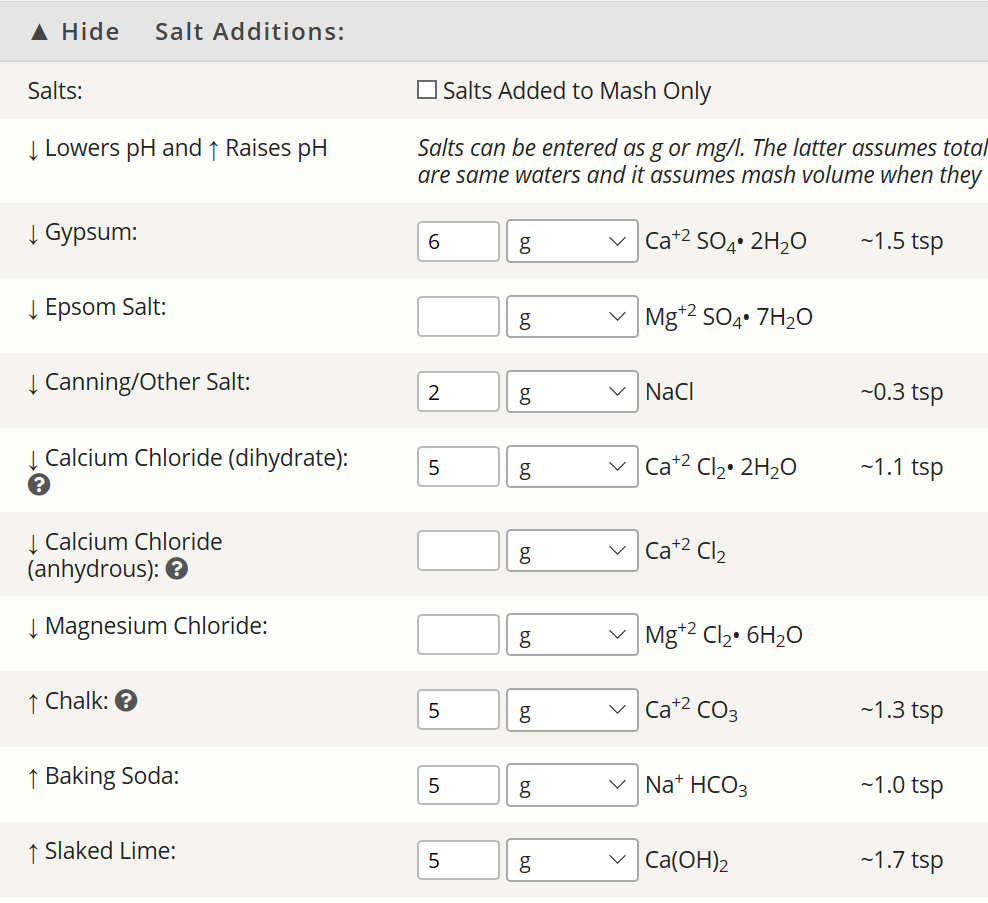This screenshot has height=903, width=988.
Task: Click the Baking Soda amount field
Action: point(458,785)
